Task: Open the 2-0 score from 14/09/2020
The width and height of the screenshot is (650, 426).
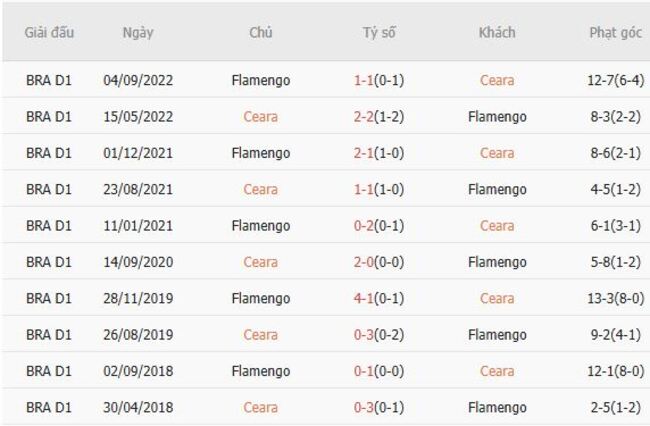Action: (366, 262)
